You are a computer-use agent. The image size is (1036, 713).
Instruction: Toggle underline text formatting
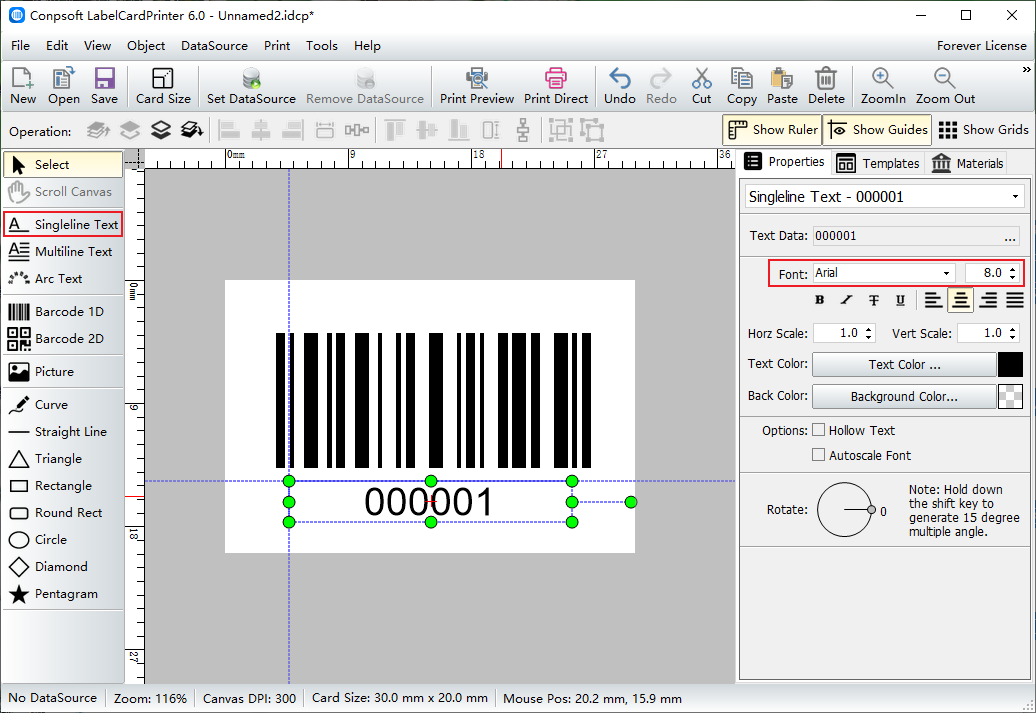(x=900, y=300)
